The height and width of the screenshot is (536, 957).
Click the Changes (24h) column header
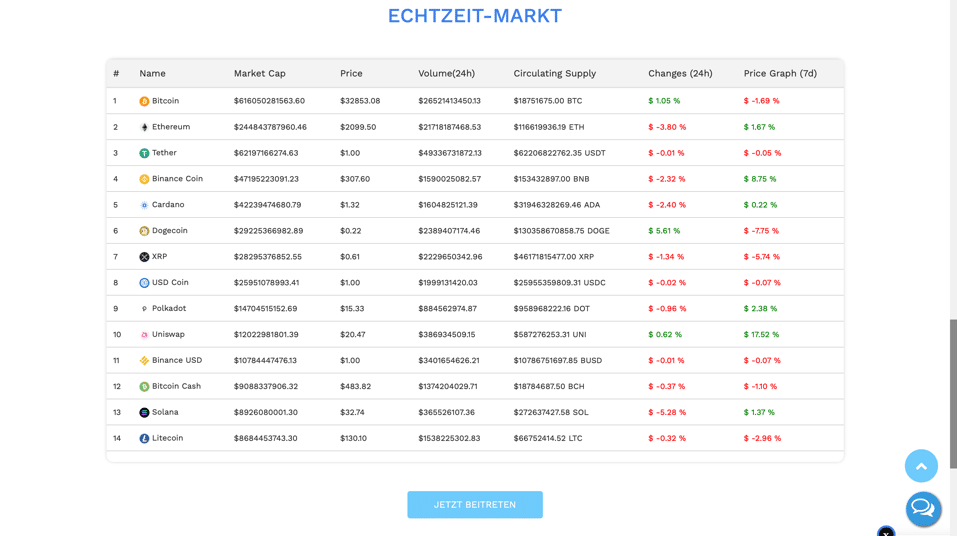pos(680,73)
